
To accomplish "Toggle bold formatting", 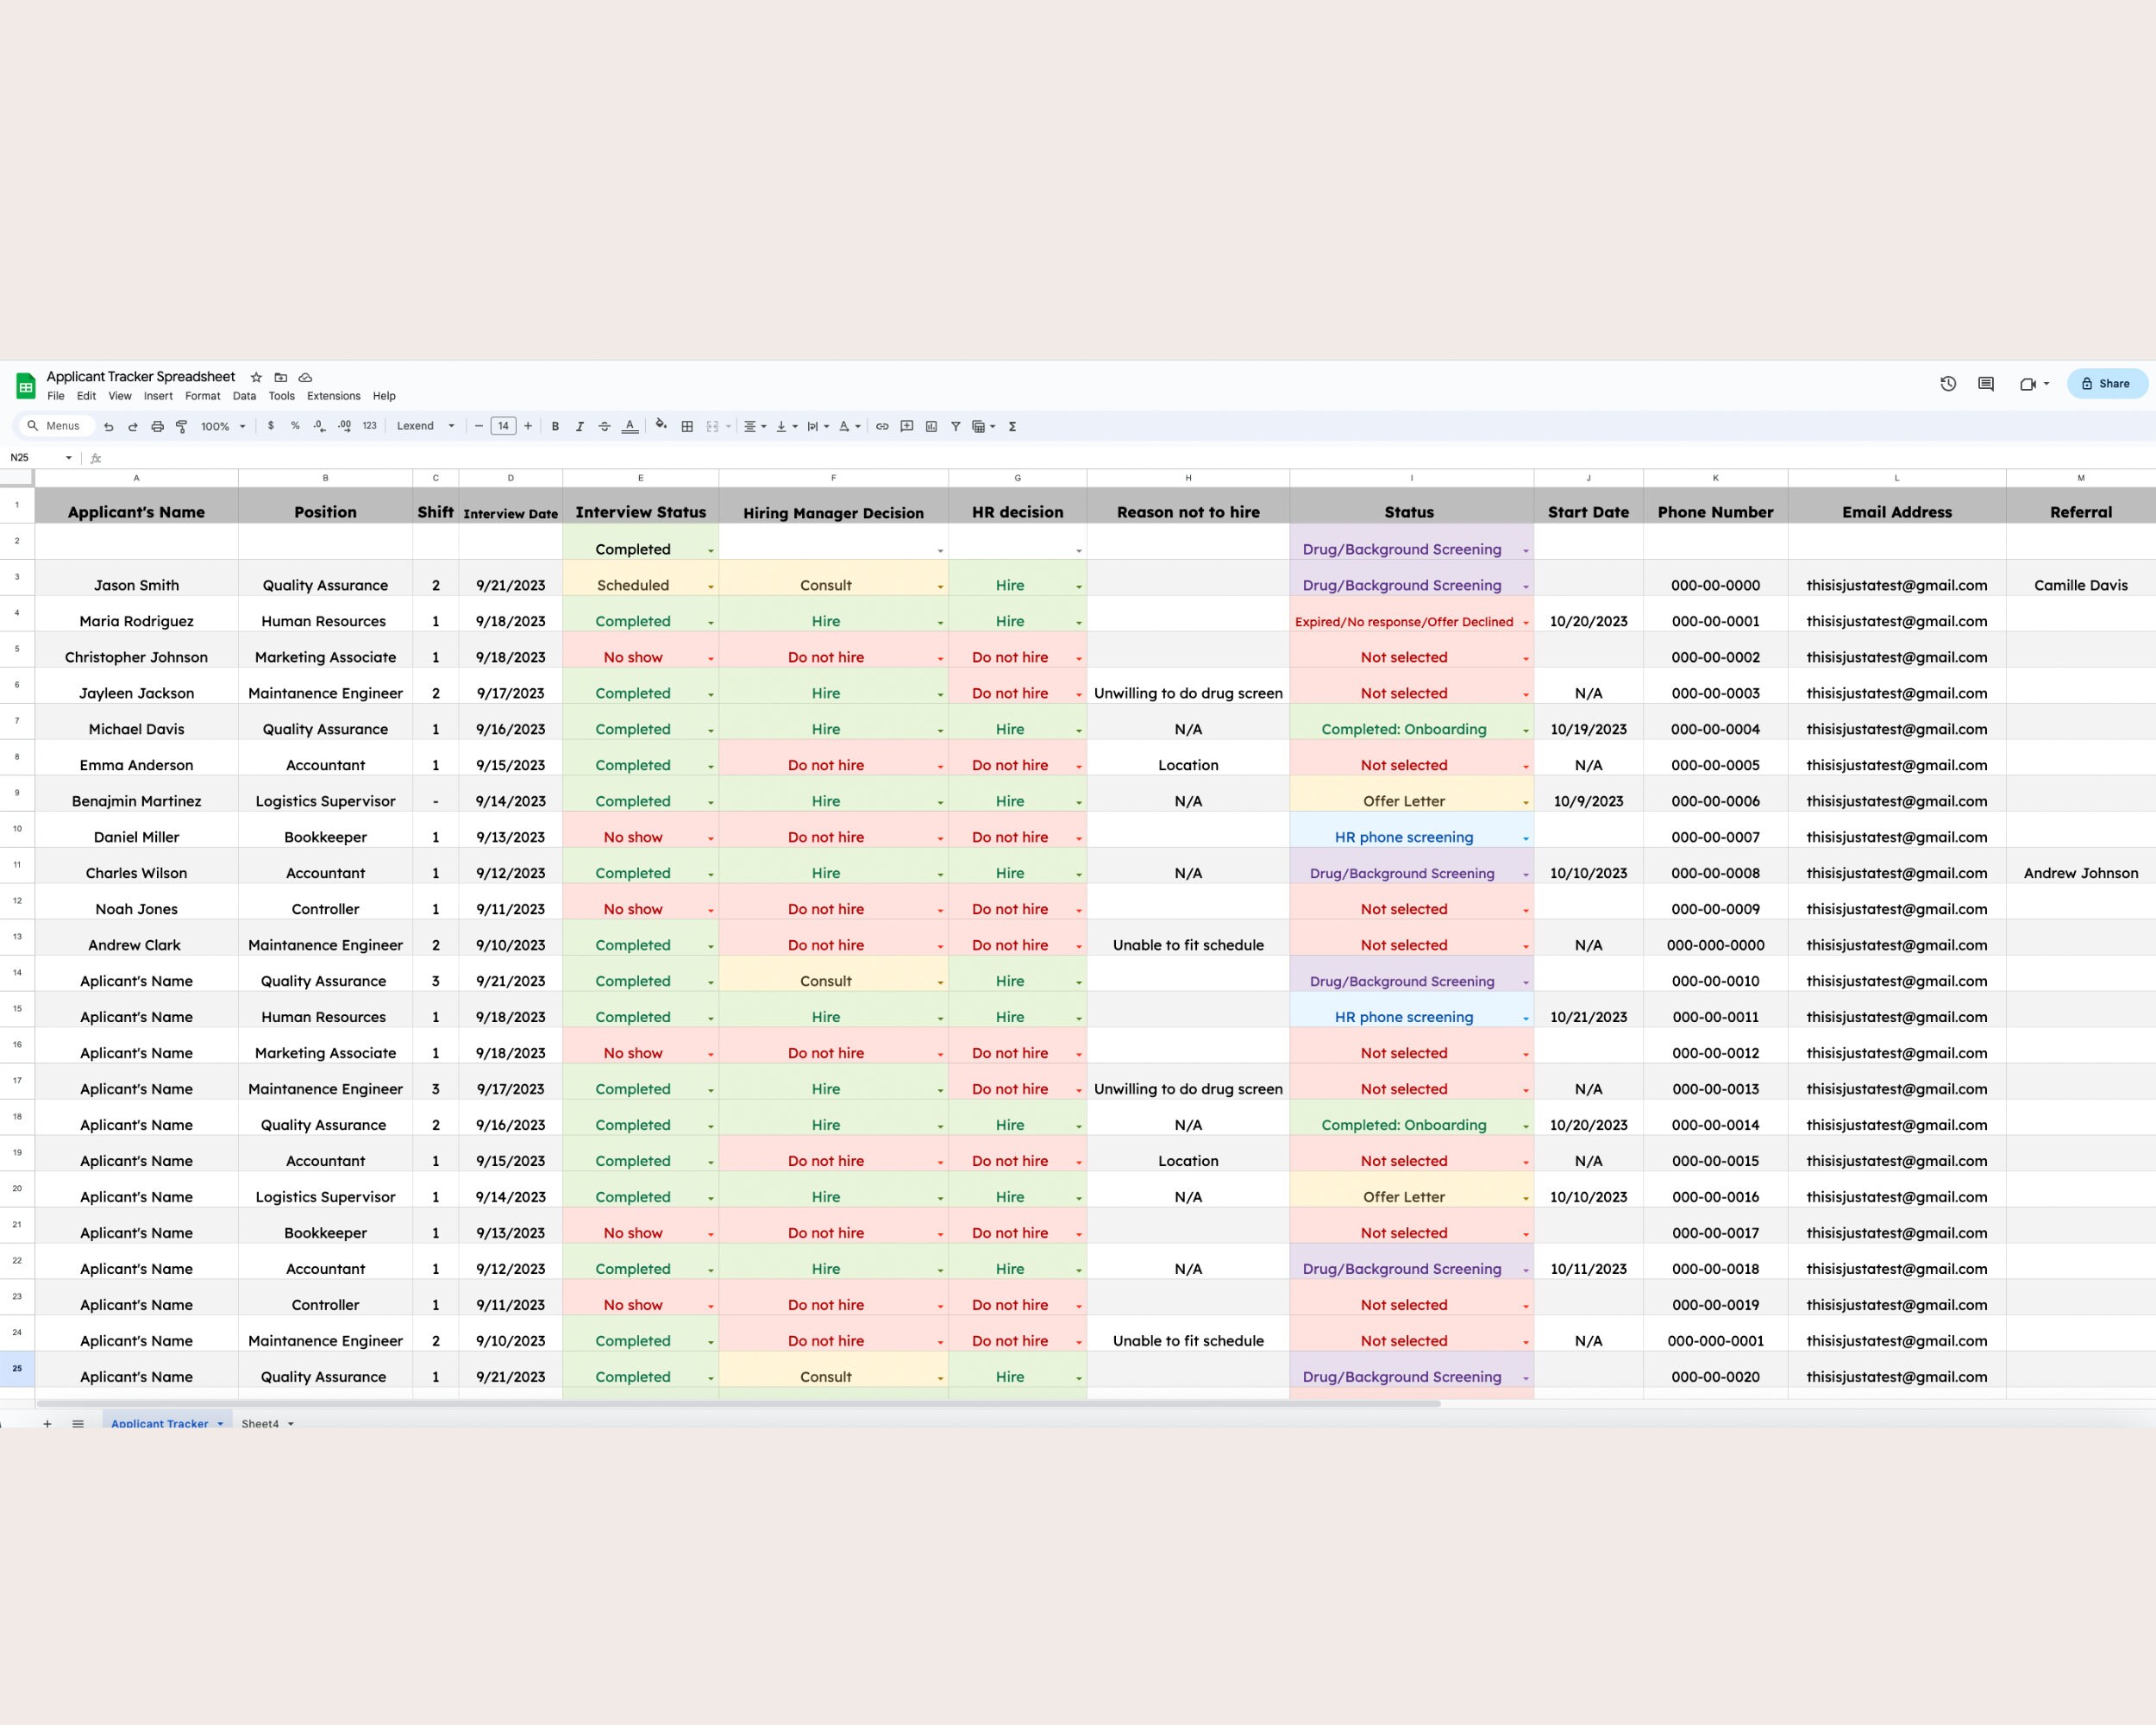I will [x=555, y=426].
